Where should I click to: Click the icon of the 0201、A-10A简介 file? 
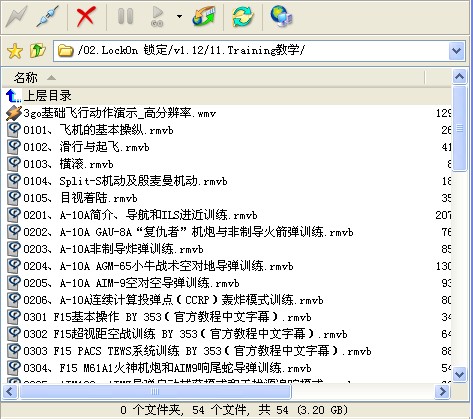coord(14,215)
